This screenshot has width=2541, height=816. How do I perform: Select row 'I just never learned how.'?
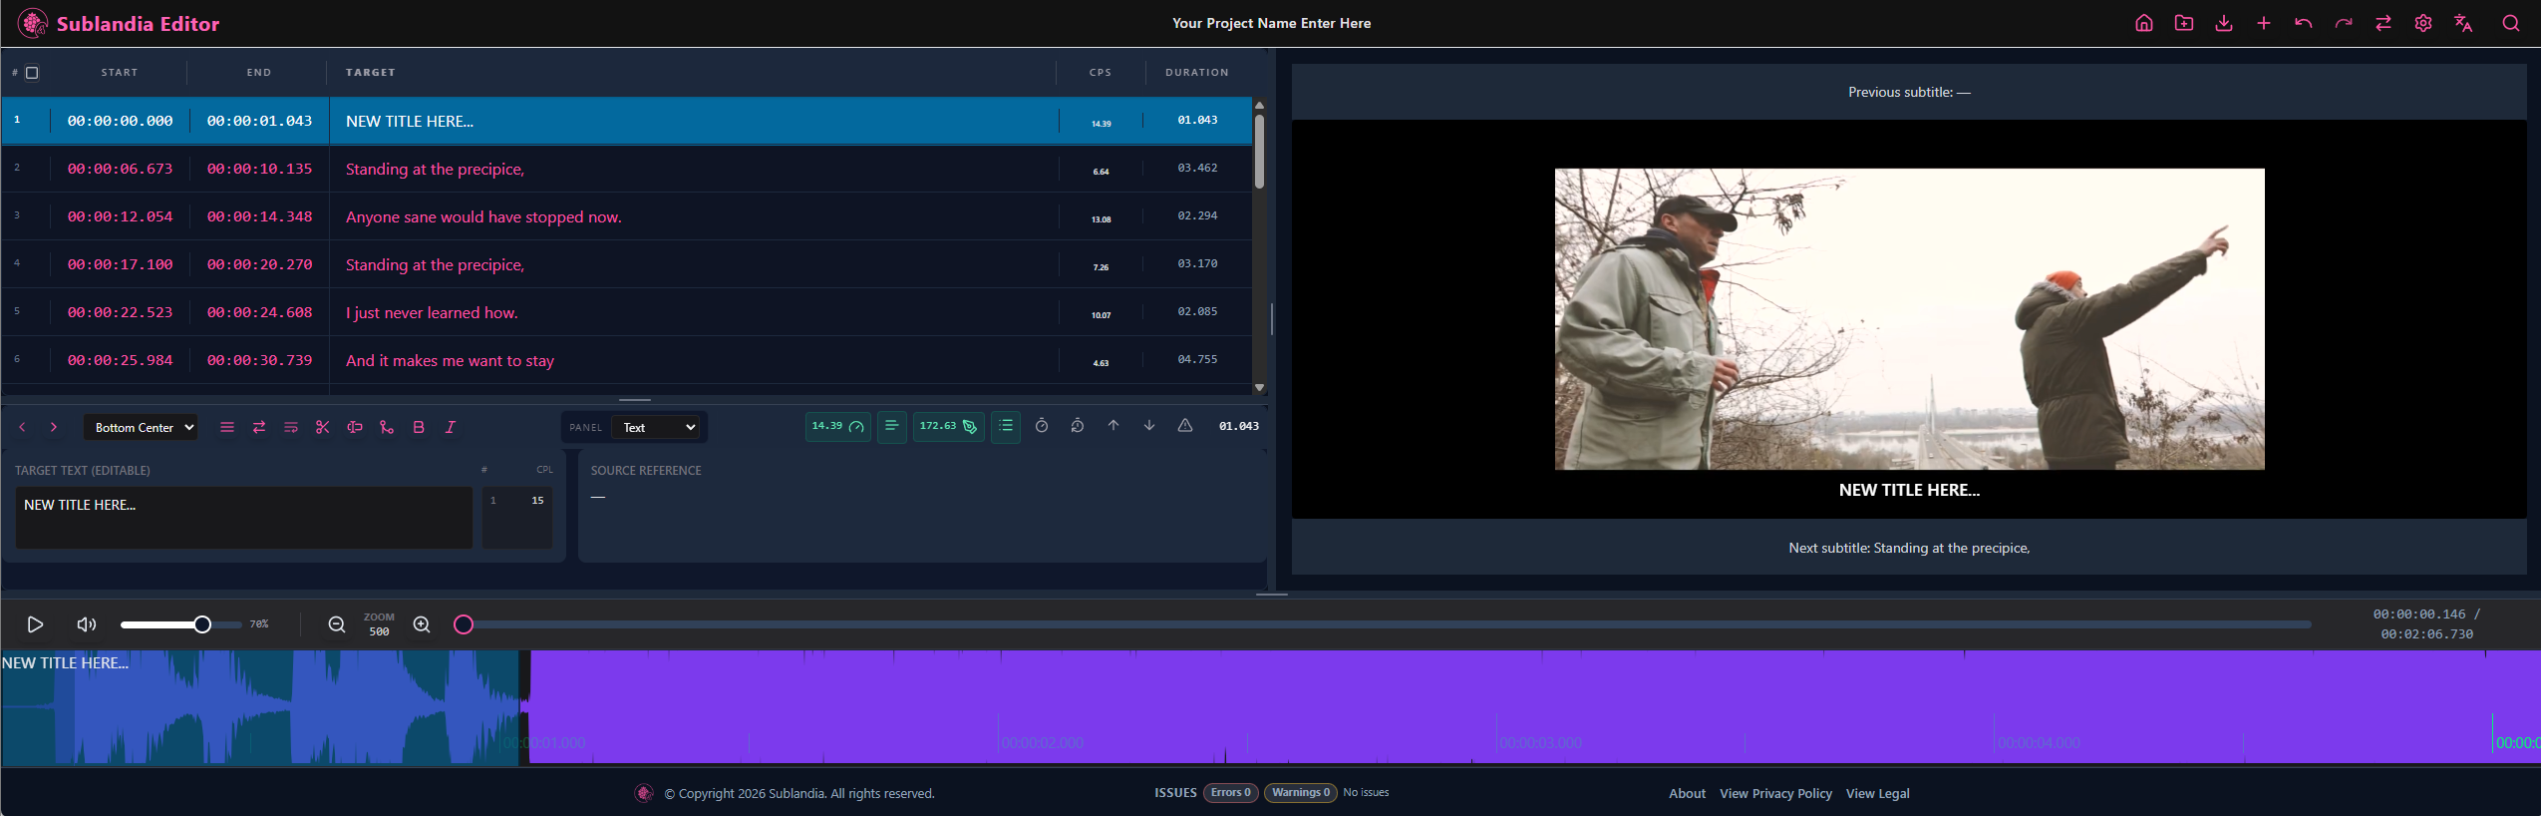tap(626, 312)
